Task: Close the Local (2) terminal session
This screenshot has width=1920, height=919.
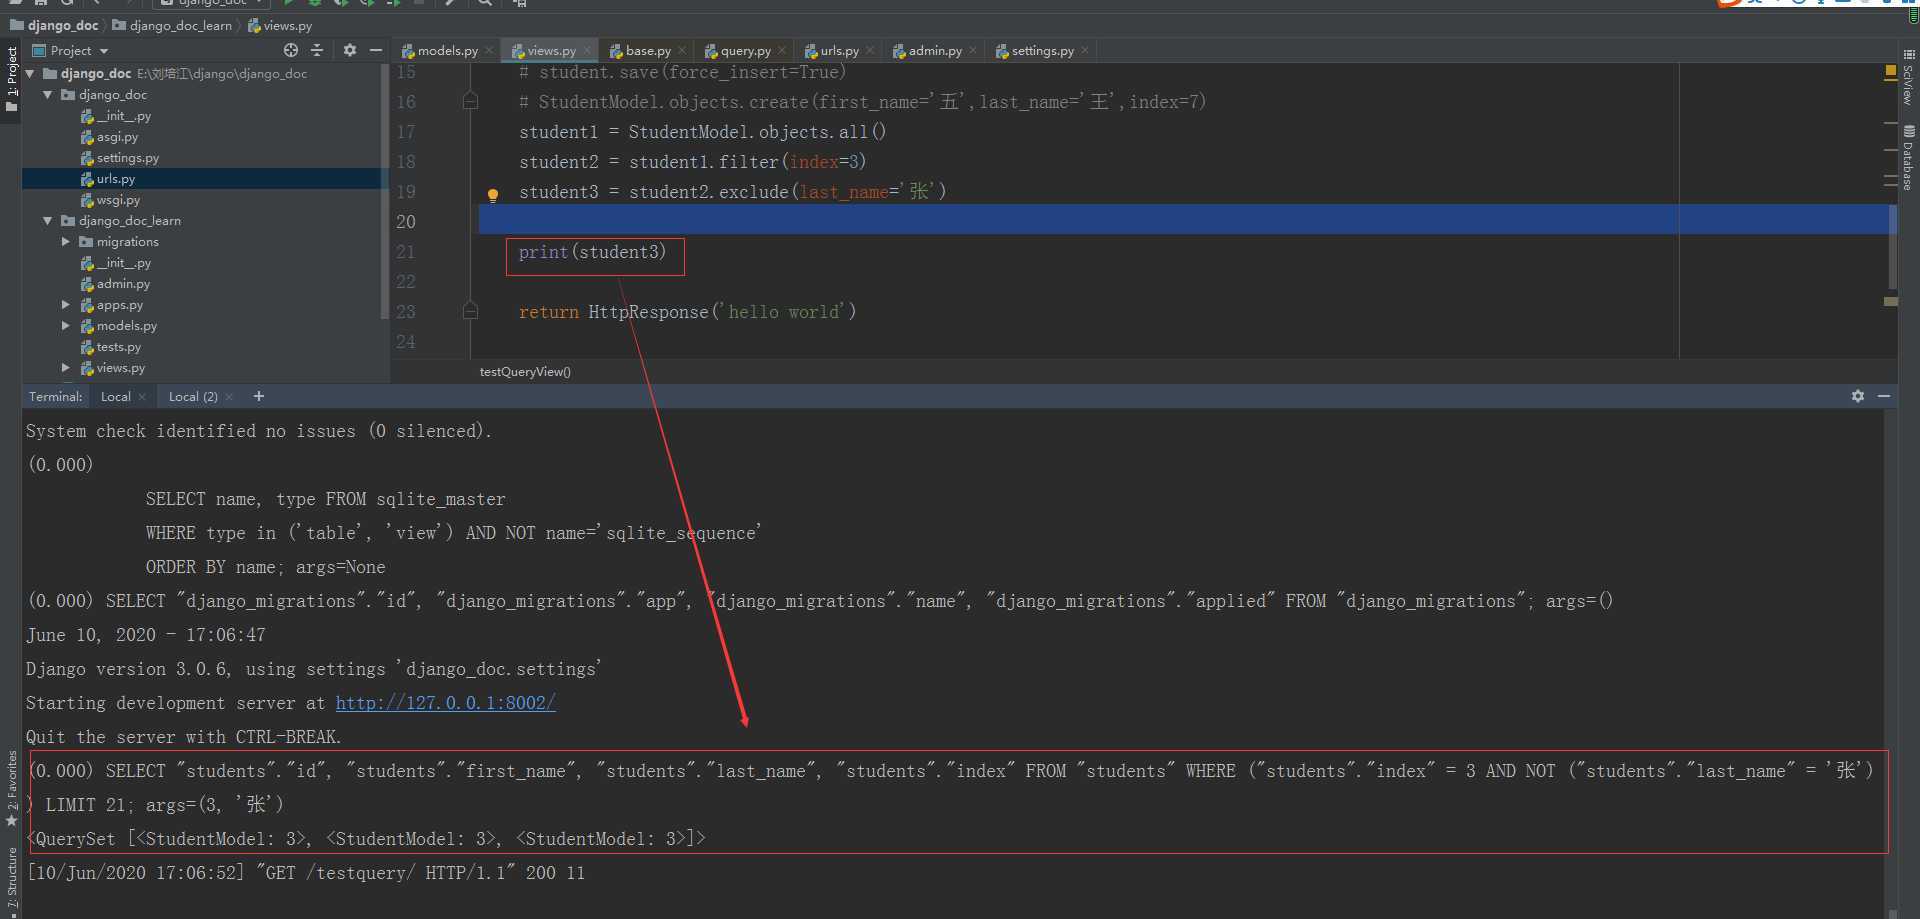Action: [x=229, y=397]
